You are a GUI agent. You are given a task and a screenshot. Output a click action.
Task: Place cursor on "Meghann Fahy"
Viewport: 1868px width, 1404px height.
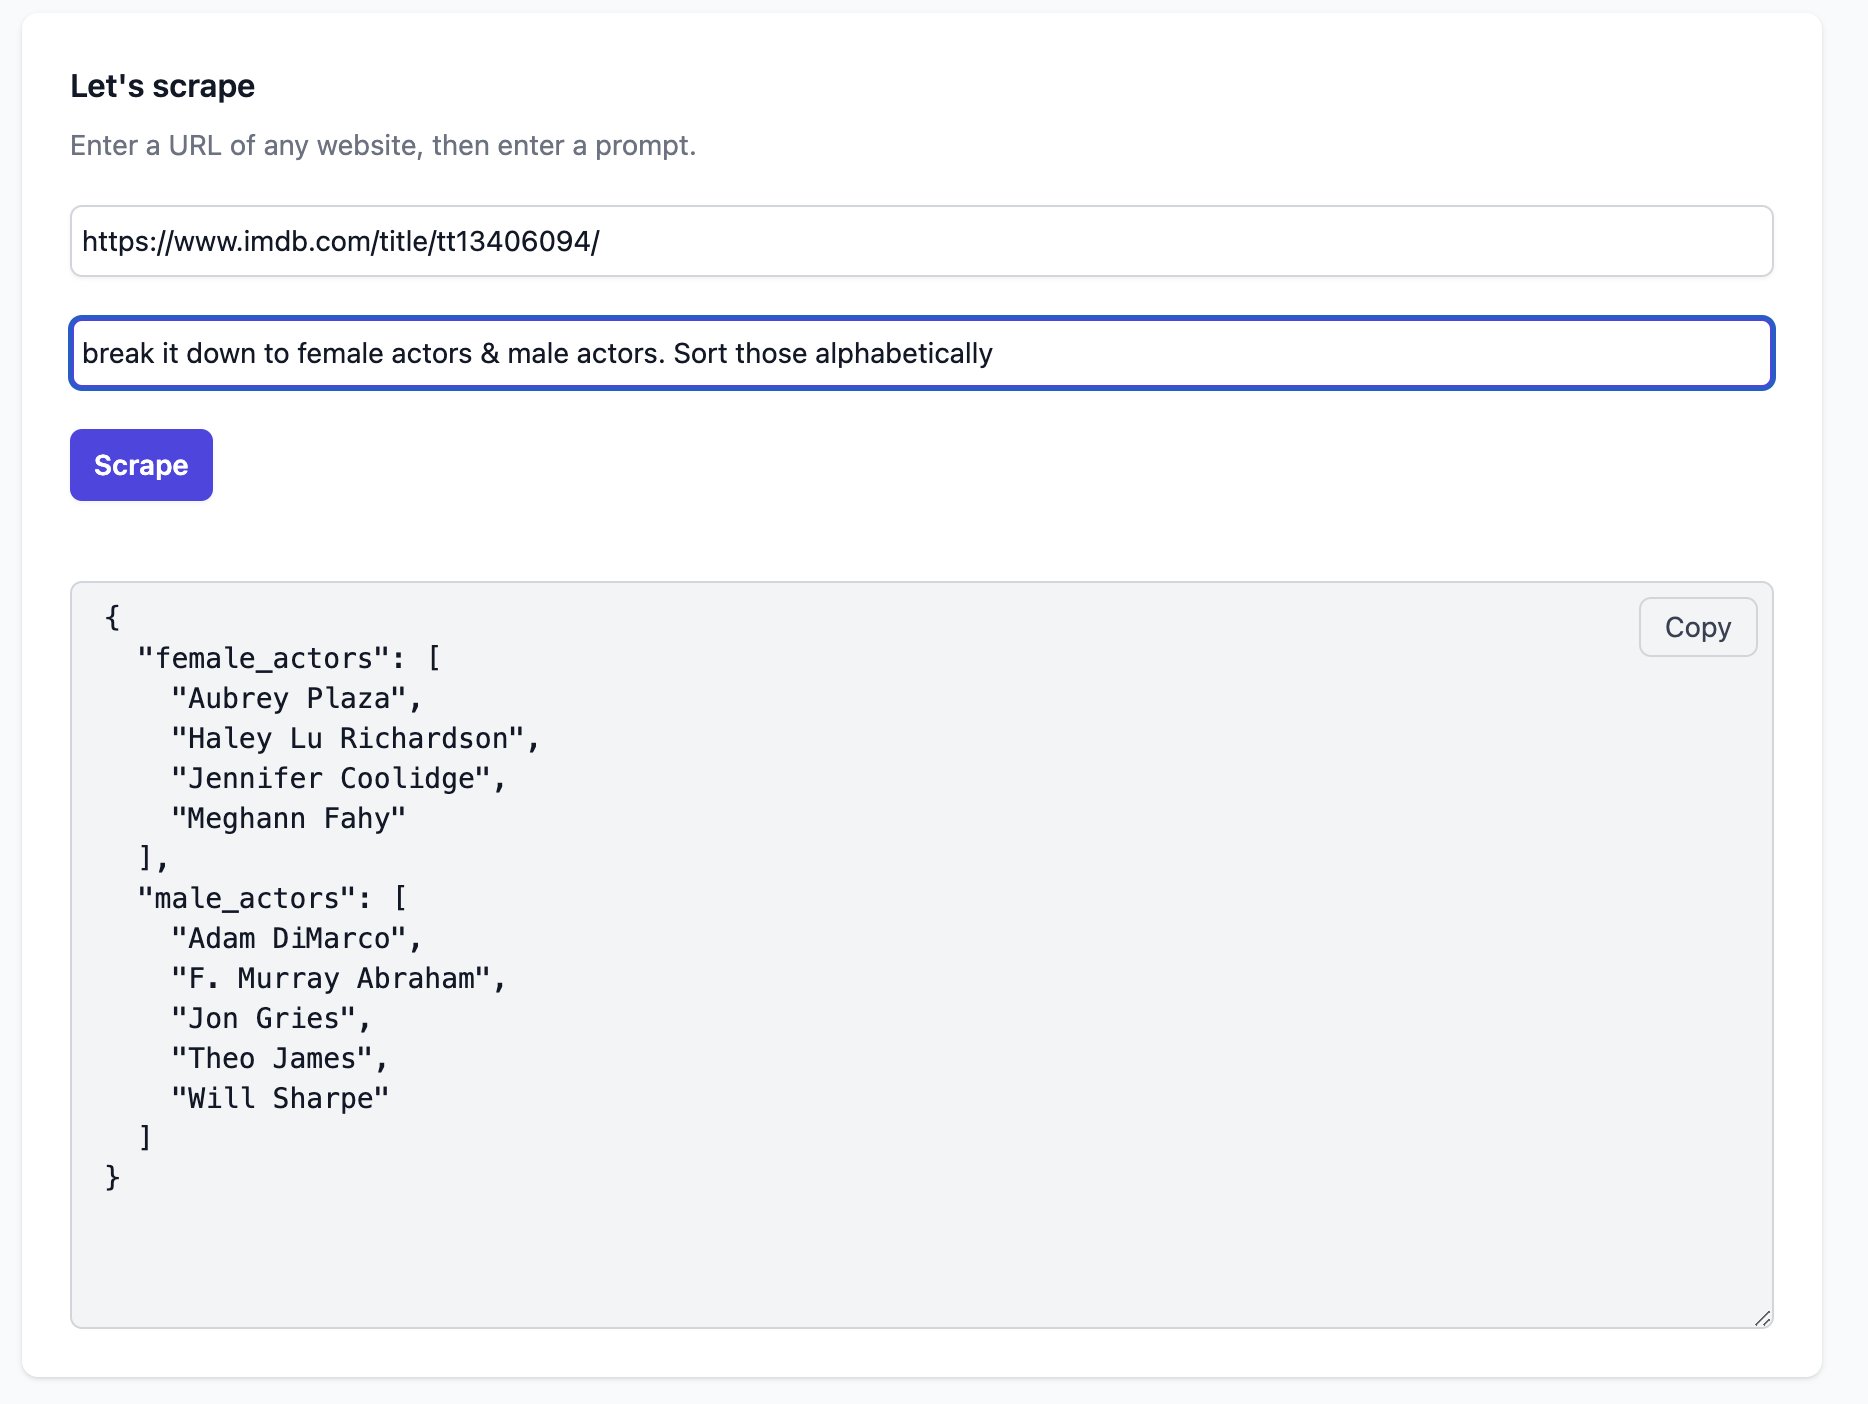(288, 818)
